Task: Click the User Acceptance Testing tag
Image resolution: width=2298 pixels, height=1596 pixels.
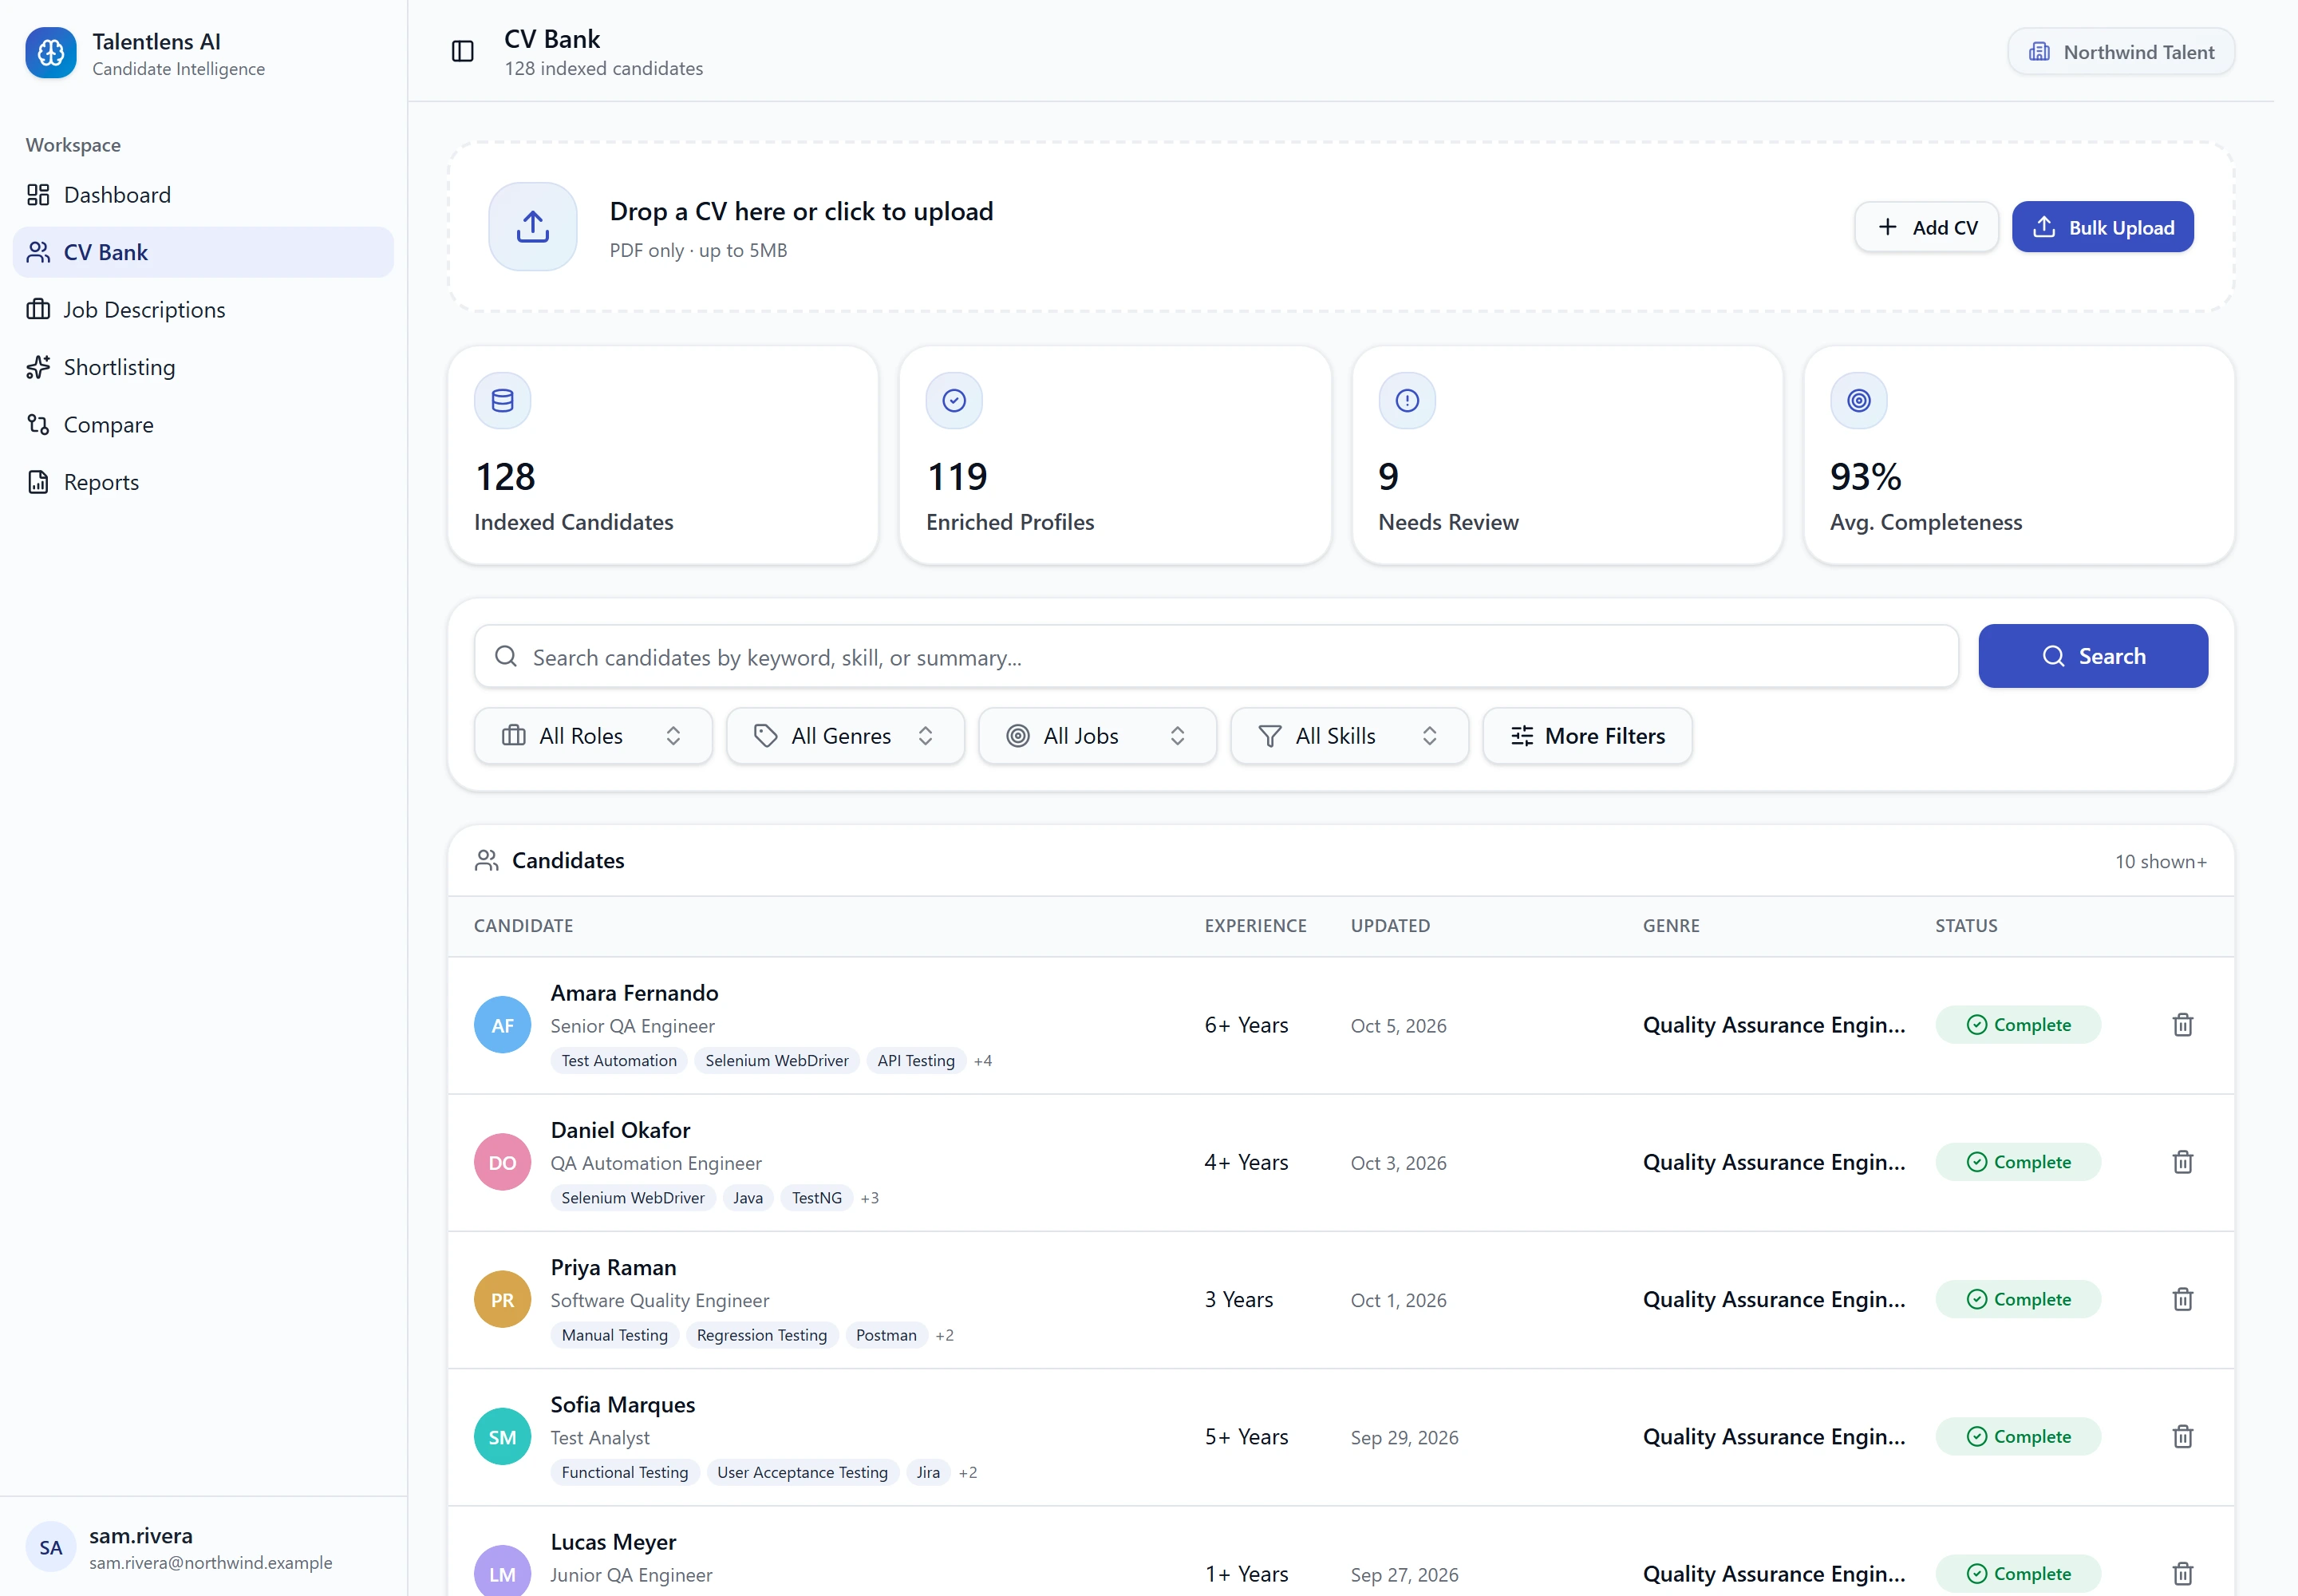Action: [x=802, y=1472]
